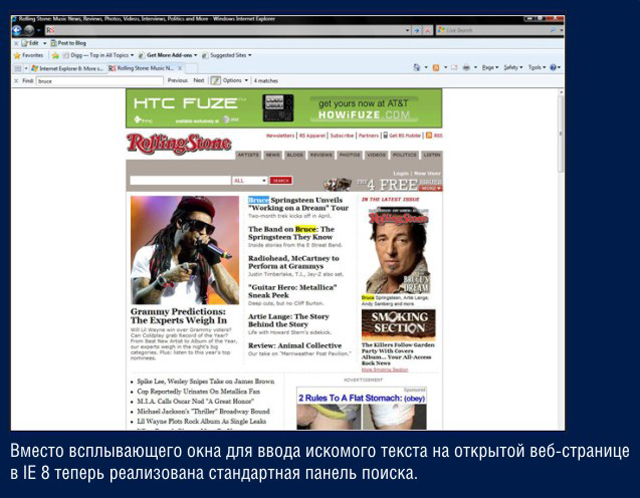Click the orange RSS Feeds icon in command bar
This screenshot has width=640, height=498.
click(436, 67)
